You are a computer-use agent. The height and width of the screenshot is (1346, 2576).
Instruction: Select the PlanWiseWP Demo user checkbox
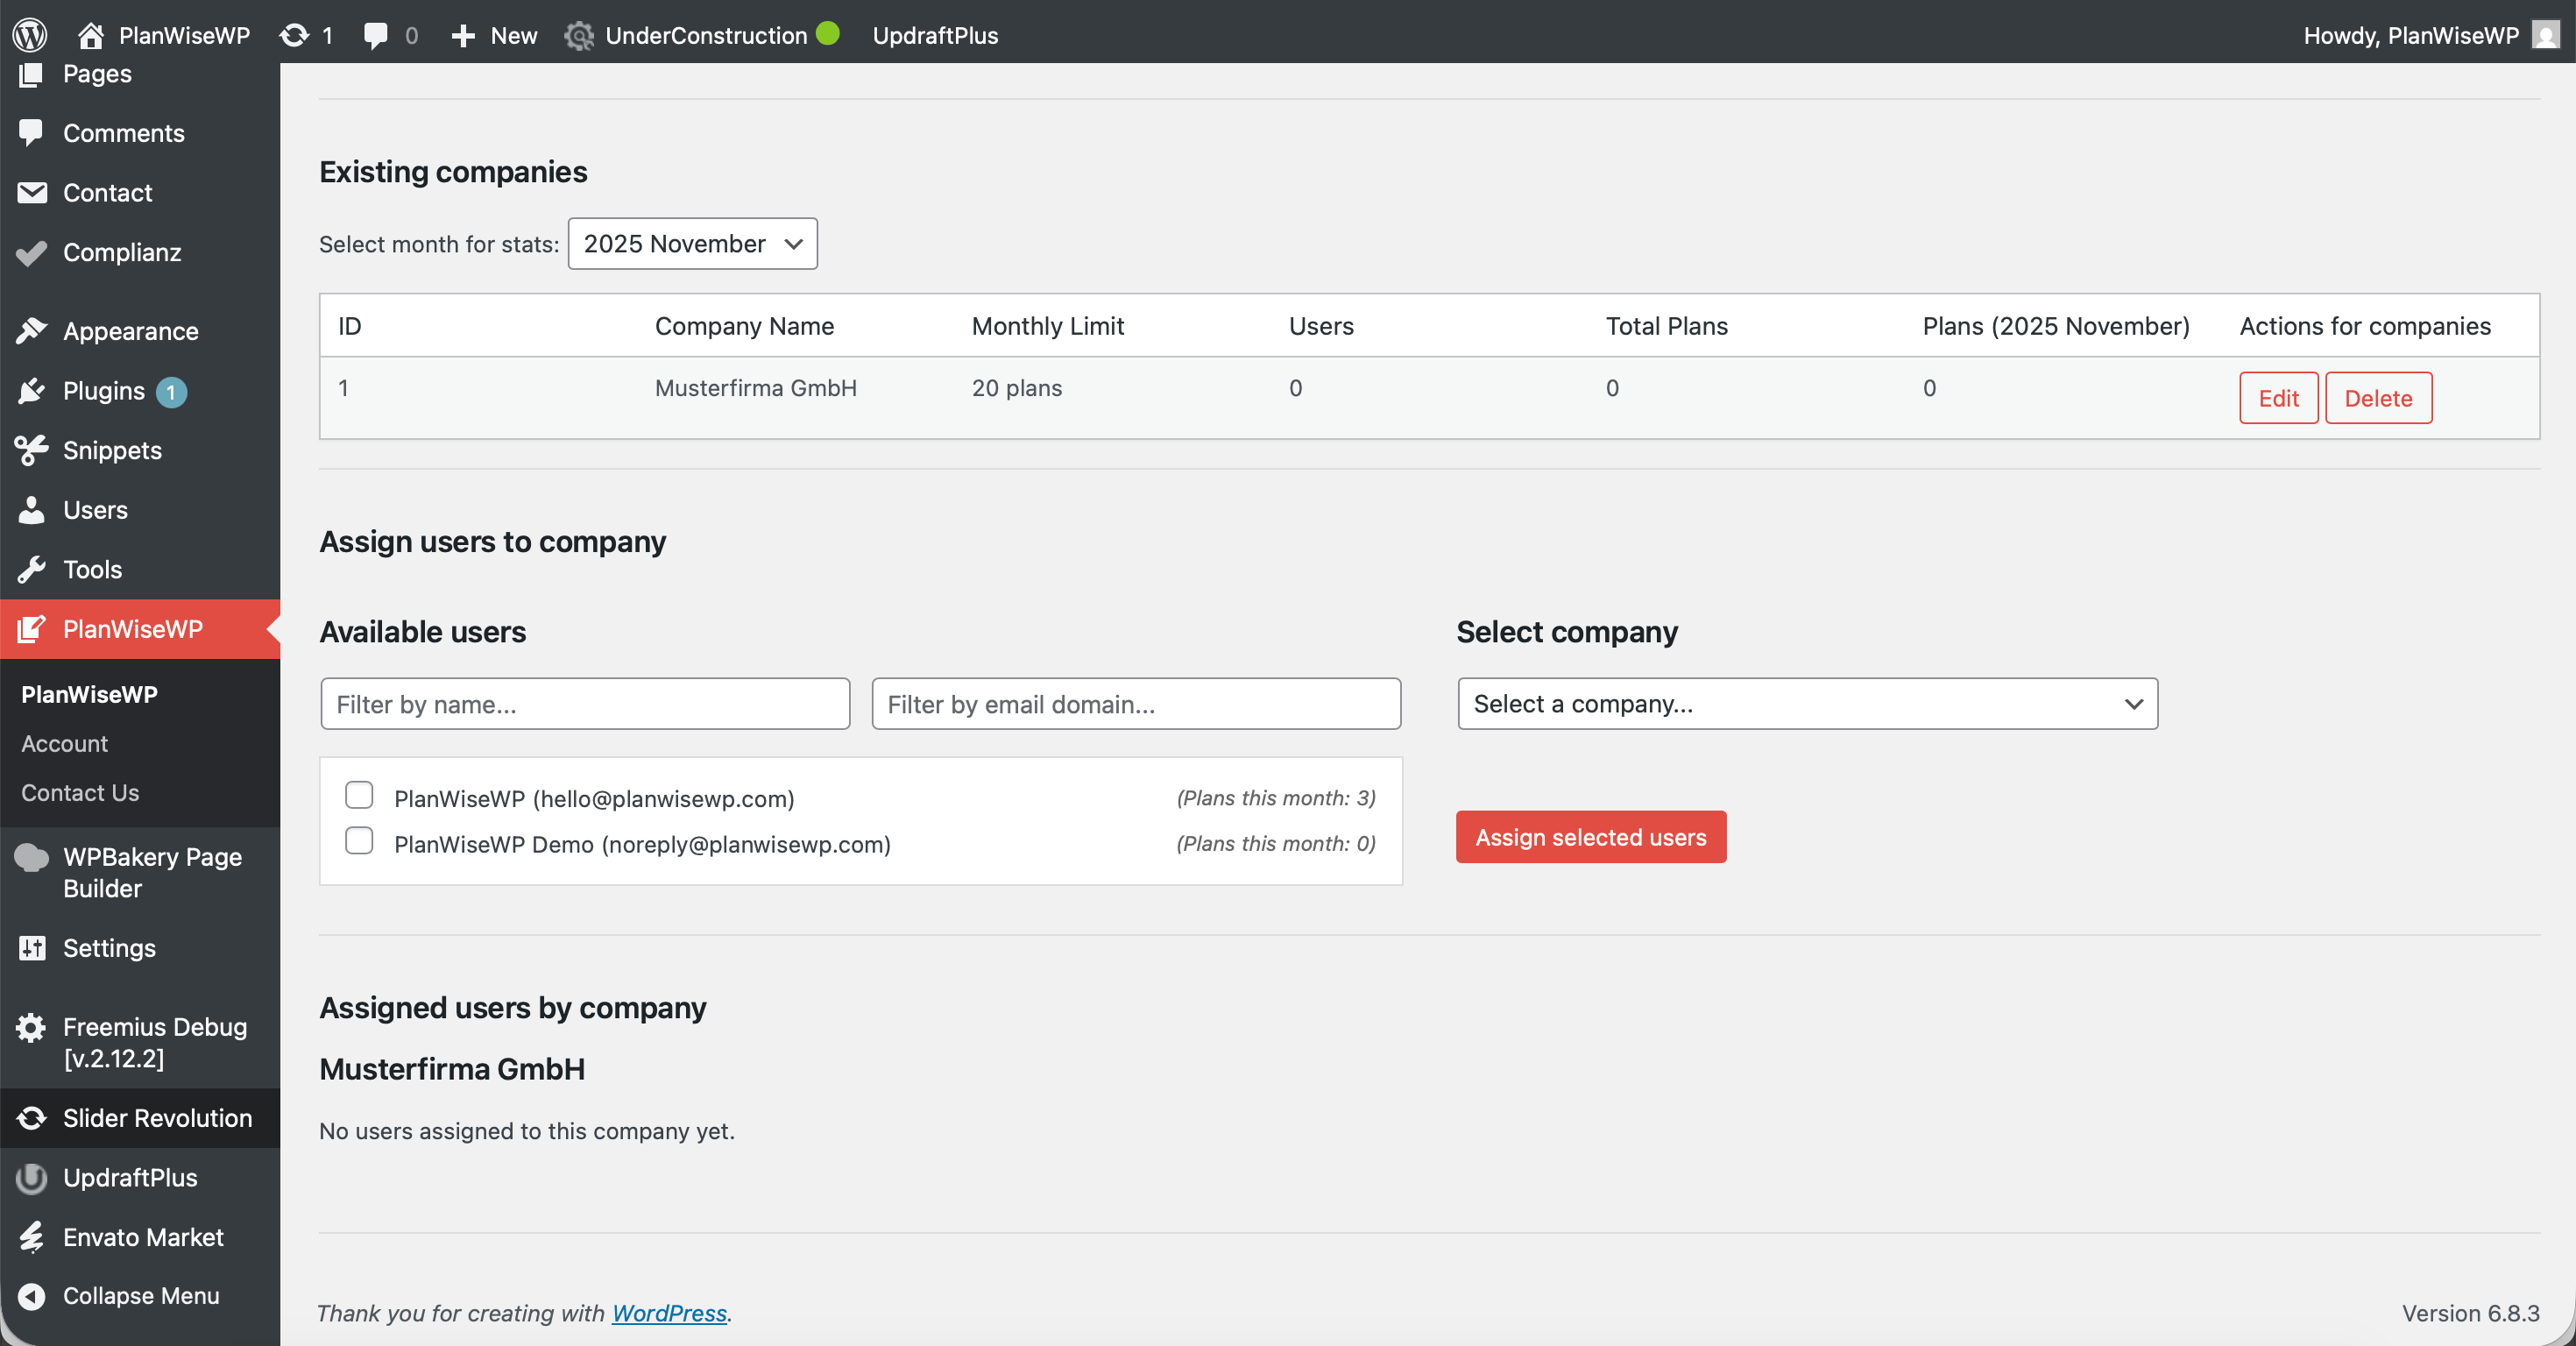pos(358,841)
